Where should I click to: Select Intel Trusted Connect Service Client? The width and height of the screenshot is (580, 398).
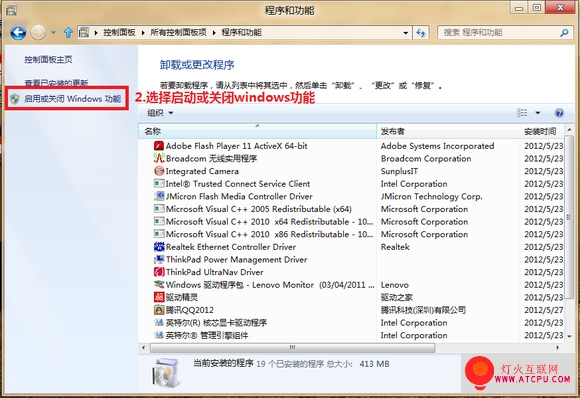(x=238, y=184)
